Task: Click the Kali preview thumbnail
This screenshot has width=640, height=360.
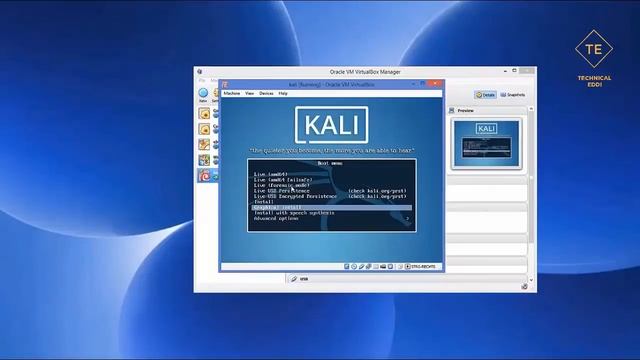Action: tap(486, 143)
